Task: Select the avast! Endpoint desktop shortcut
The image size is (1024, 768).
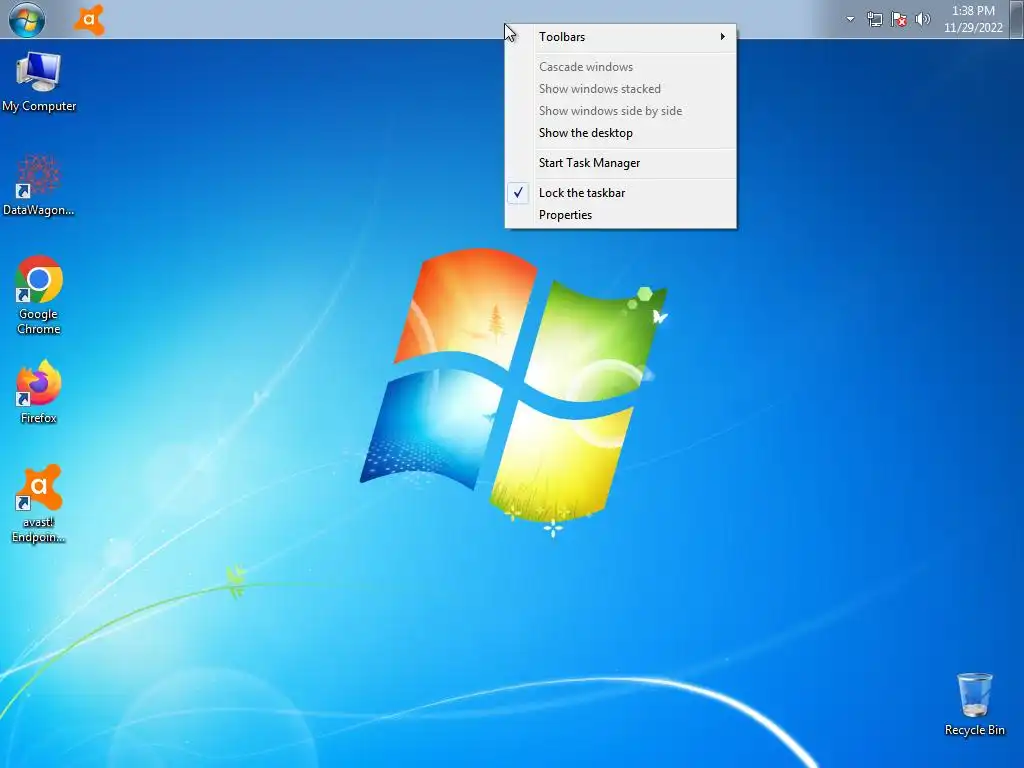Action: point(39,504)
